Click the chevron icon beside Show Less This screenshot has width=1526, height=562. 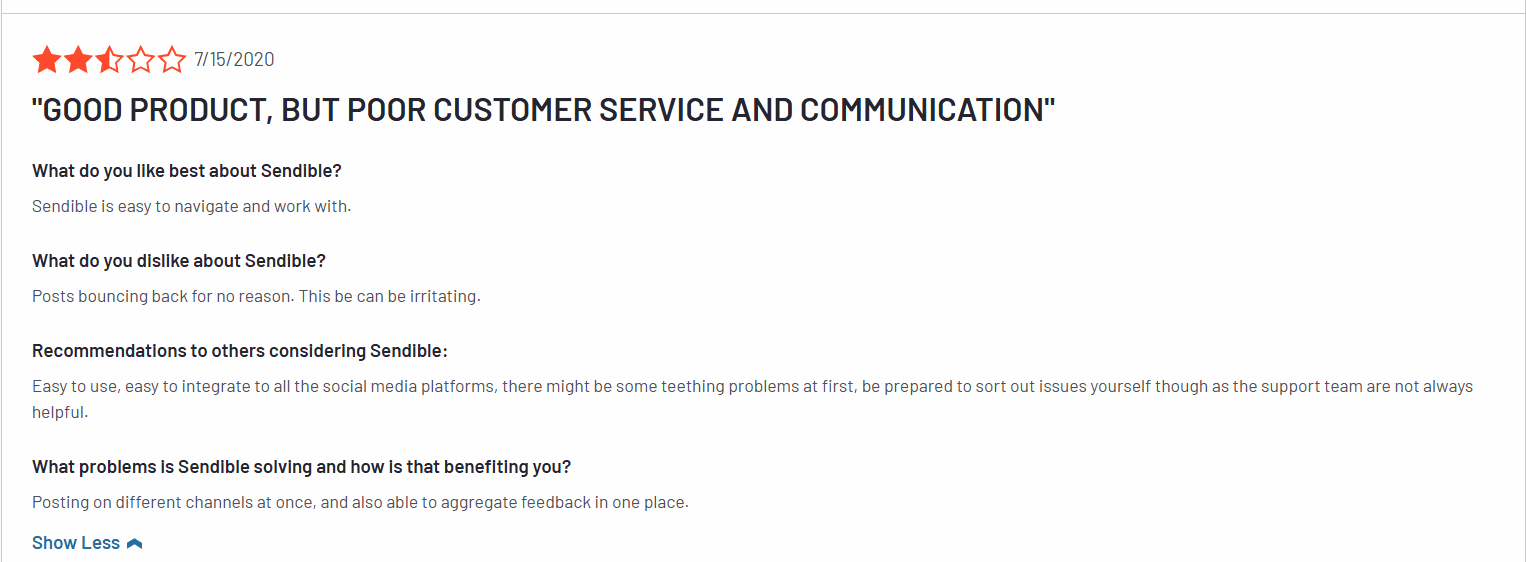pos(135,543)
